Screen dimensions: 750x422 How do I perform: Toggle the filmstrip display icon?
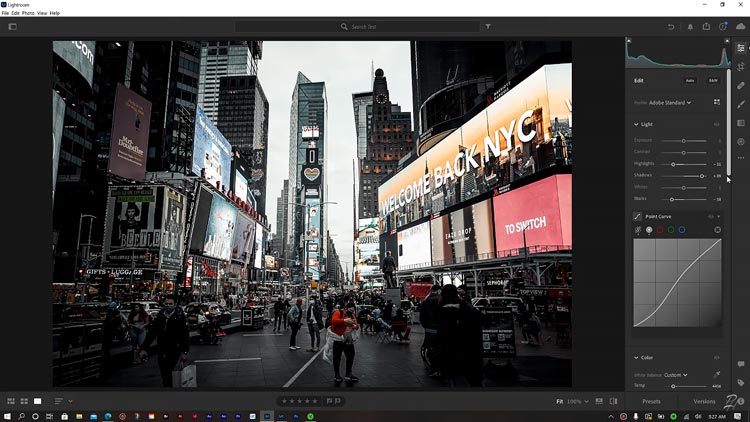(599, 401)
